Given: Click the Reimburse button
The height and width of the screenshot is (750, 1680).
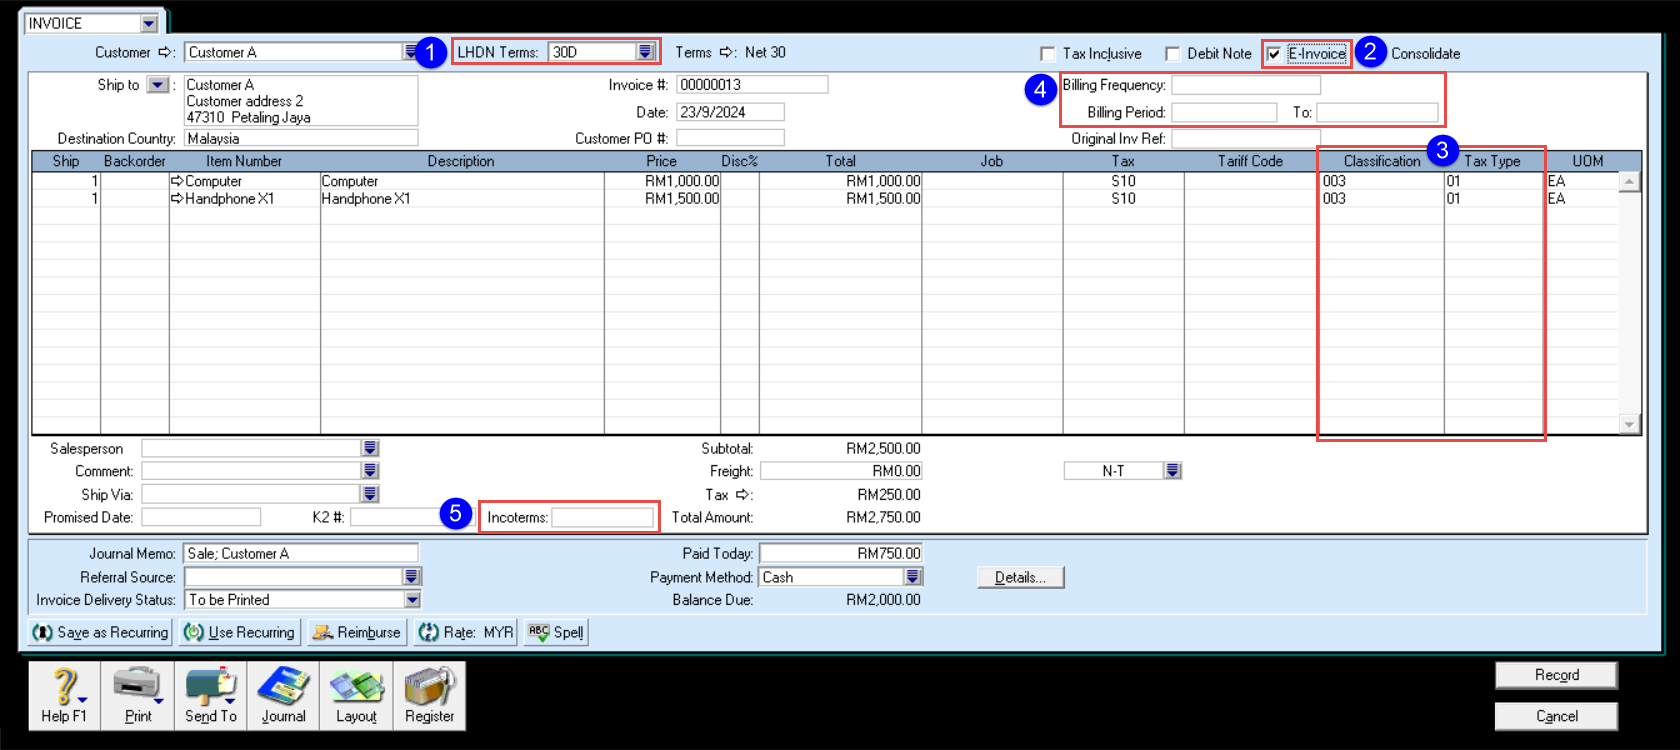Looking at the screenshot, I should [357, 632].
